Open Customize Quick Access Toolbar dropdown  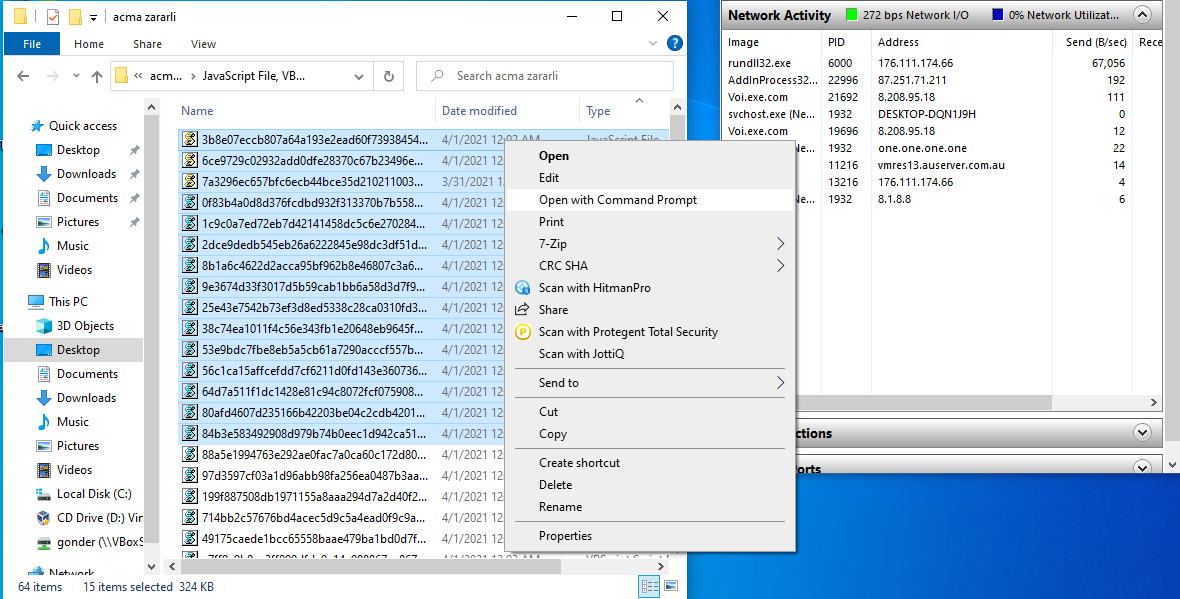93,17
